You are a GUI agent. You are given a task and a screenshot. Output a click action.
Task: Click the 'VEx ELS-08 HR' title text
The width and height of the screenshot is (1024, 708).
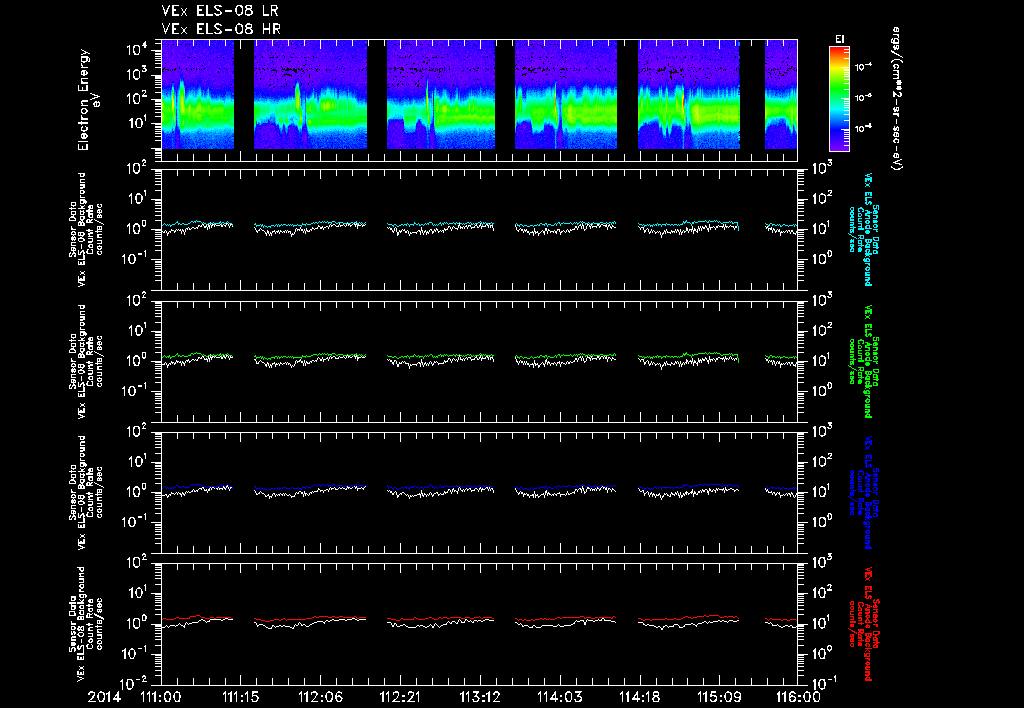[x=221, y=29]
